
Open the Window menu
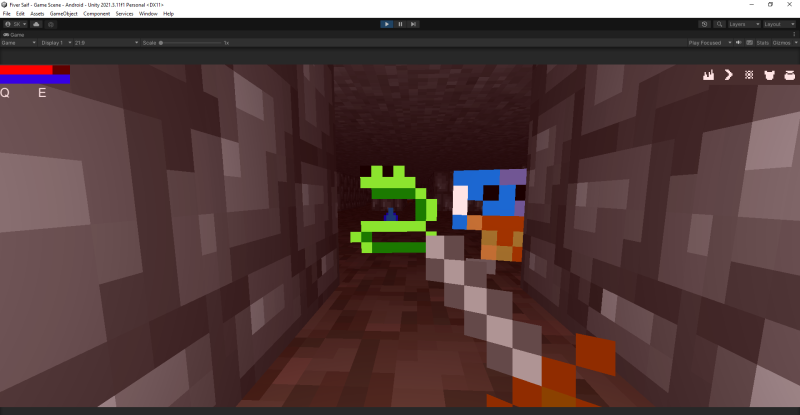[x=148, y=14]
